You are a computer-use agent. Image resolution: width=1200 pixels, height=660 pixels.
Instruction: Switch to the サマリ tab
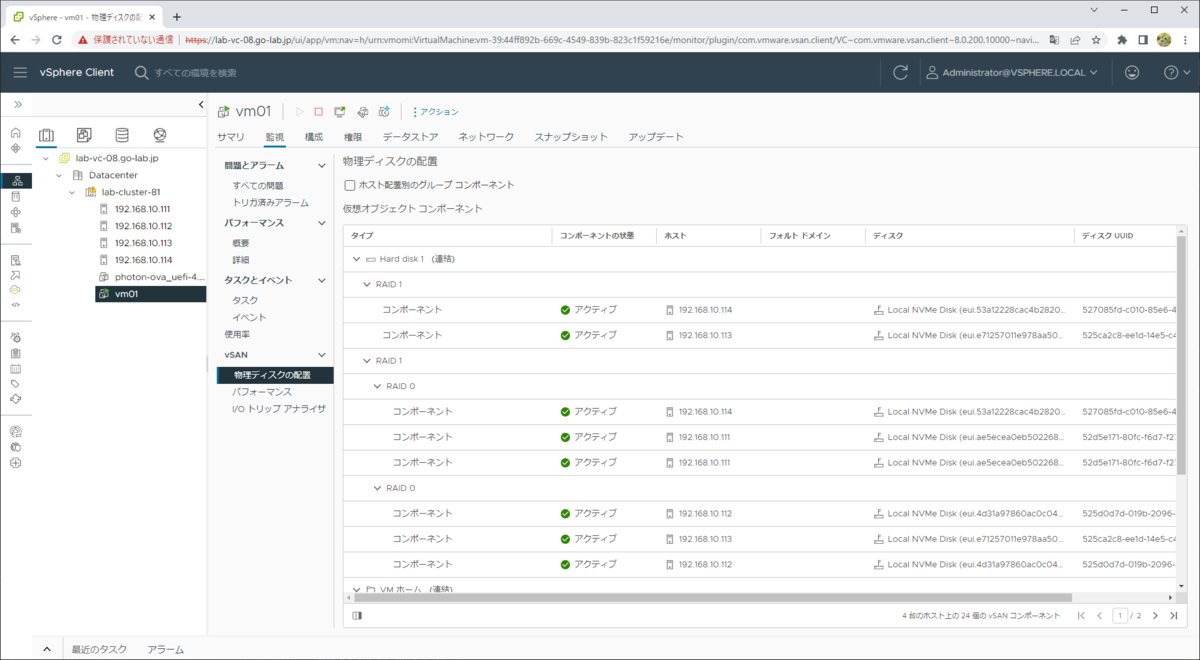click(x=231, y=137)
